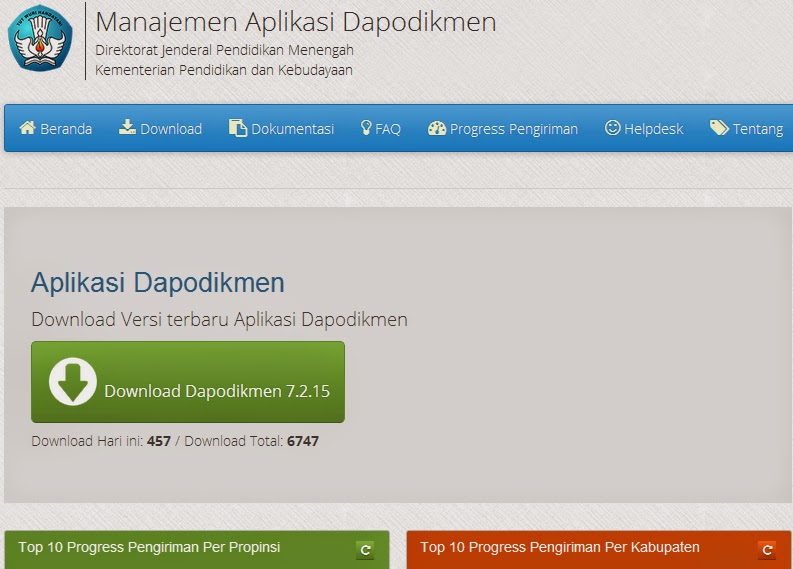
Task: Click the Direktorat Jenderal Pendidikan Menengah text
Action: [x=225, y=50]
